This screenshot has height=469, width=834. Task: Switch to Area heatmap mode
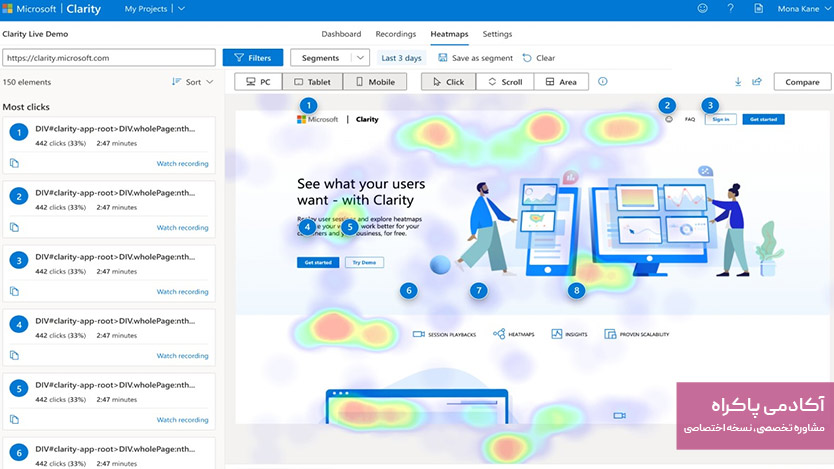[561, 82]
